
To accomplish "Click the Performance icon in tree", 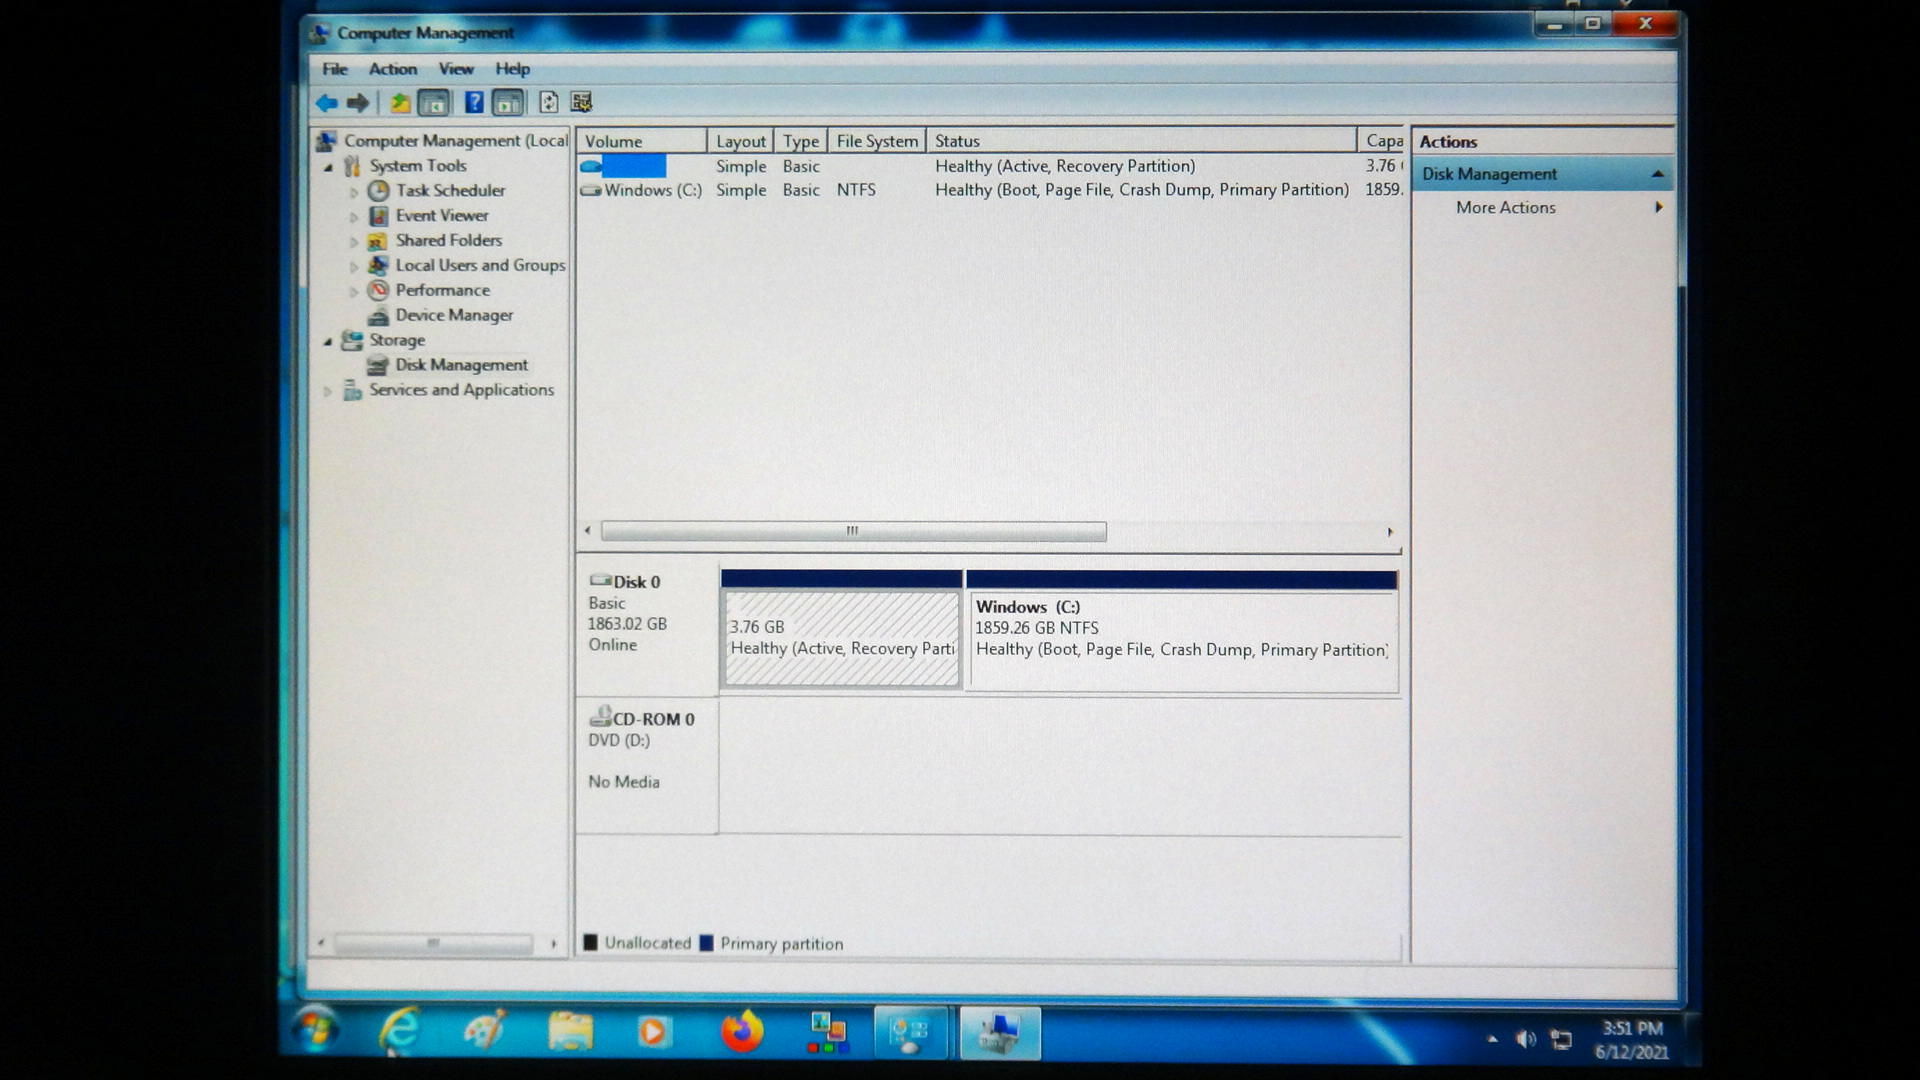I will coord(378,290).
